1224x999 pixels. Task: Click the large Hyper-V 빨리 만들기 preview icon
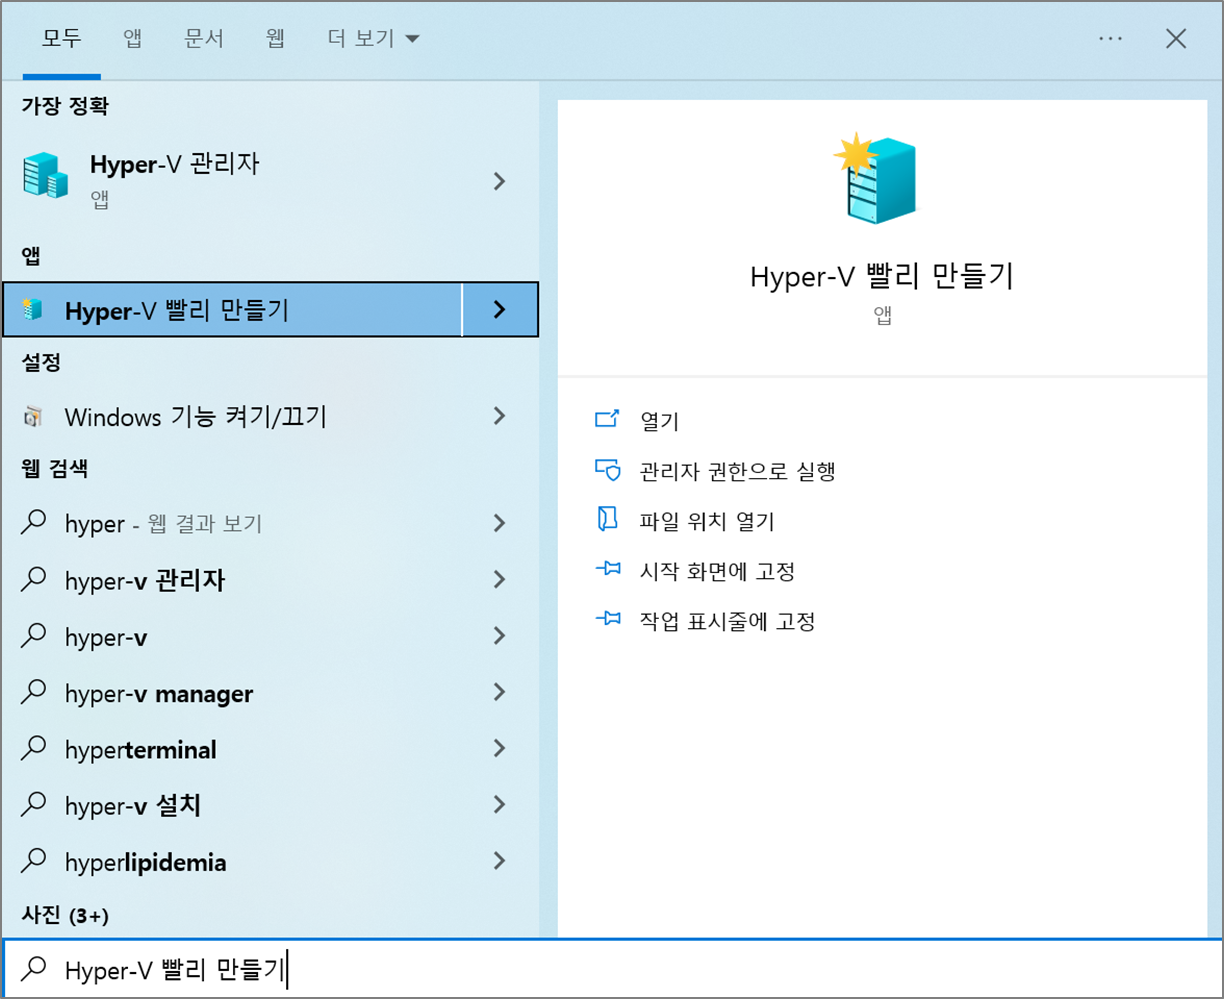876,178
